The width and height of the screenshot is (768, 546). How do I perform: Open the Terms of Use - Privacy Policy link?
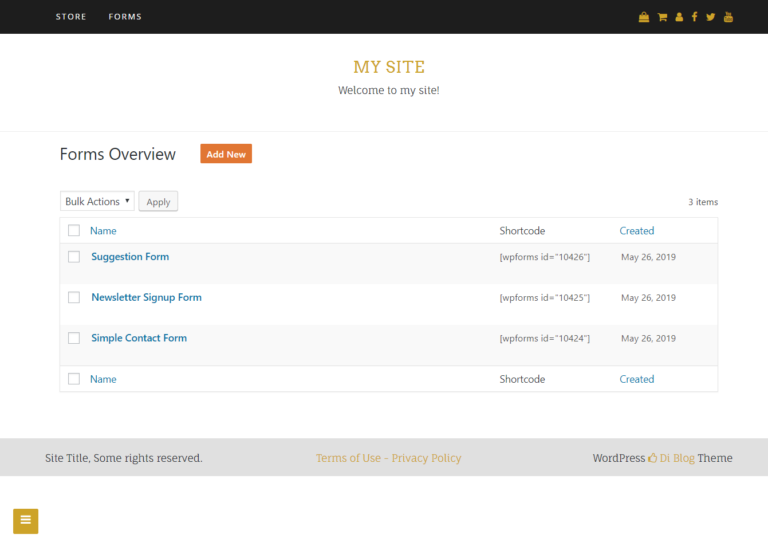point(388,458)
